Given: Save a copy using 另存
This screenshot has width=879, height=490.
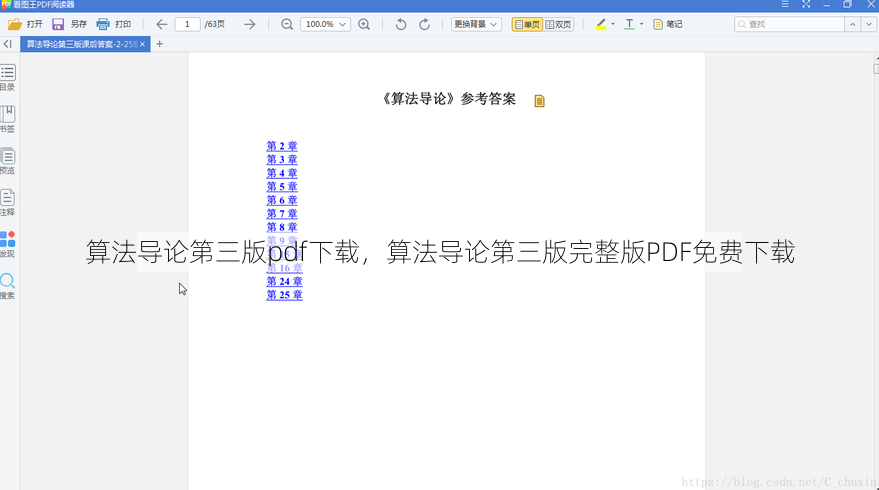Looking at the screenshot, I should click(x=70, y=24).
